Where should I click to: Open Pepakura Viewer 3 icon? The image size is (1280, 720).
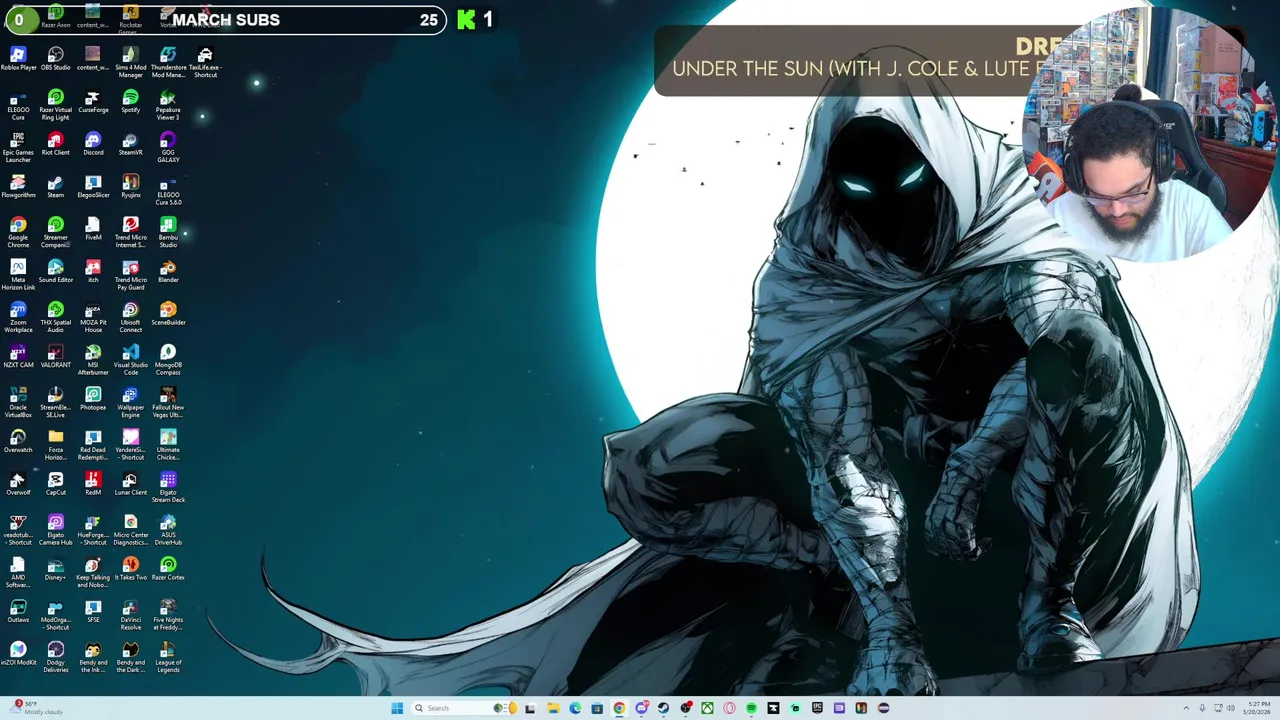coord(168,105)
